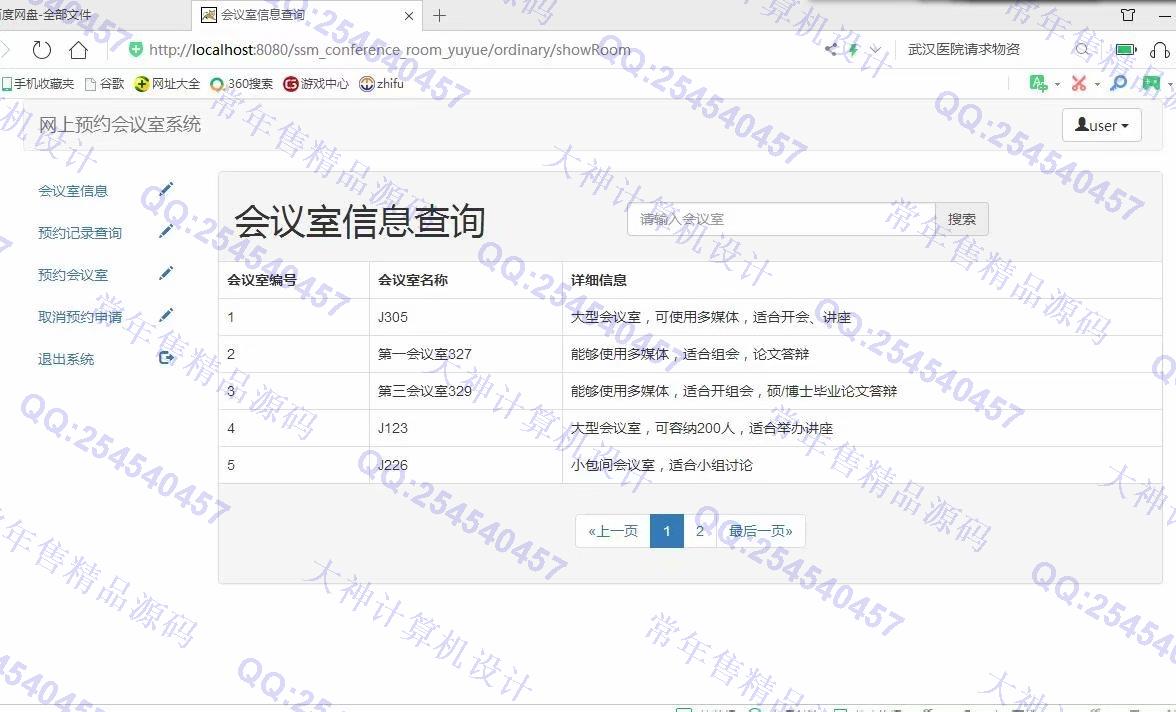Viewport: 1176px width, 712px height.
Task: Click the blue magnifier extension icon
Action: (x=1118, y=83)
